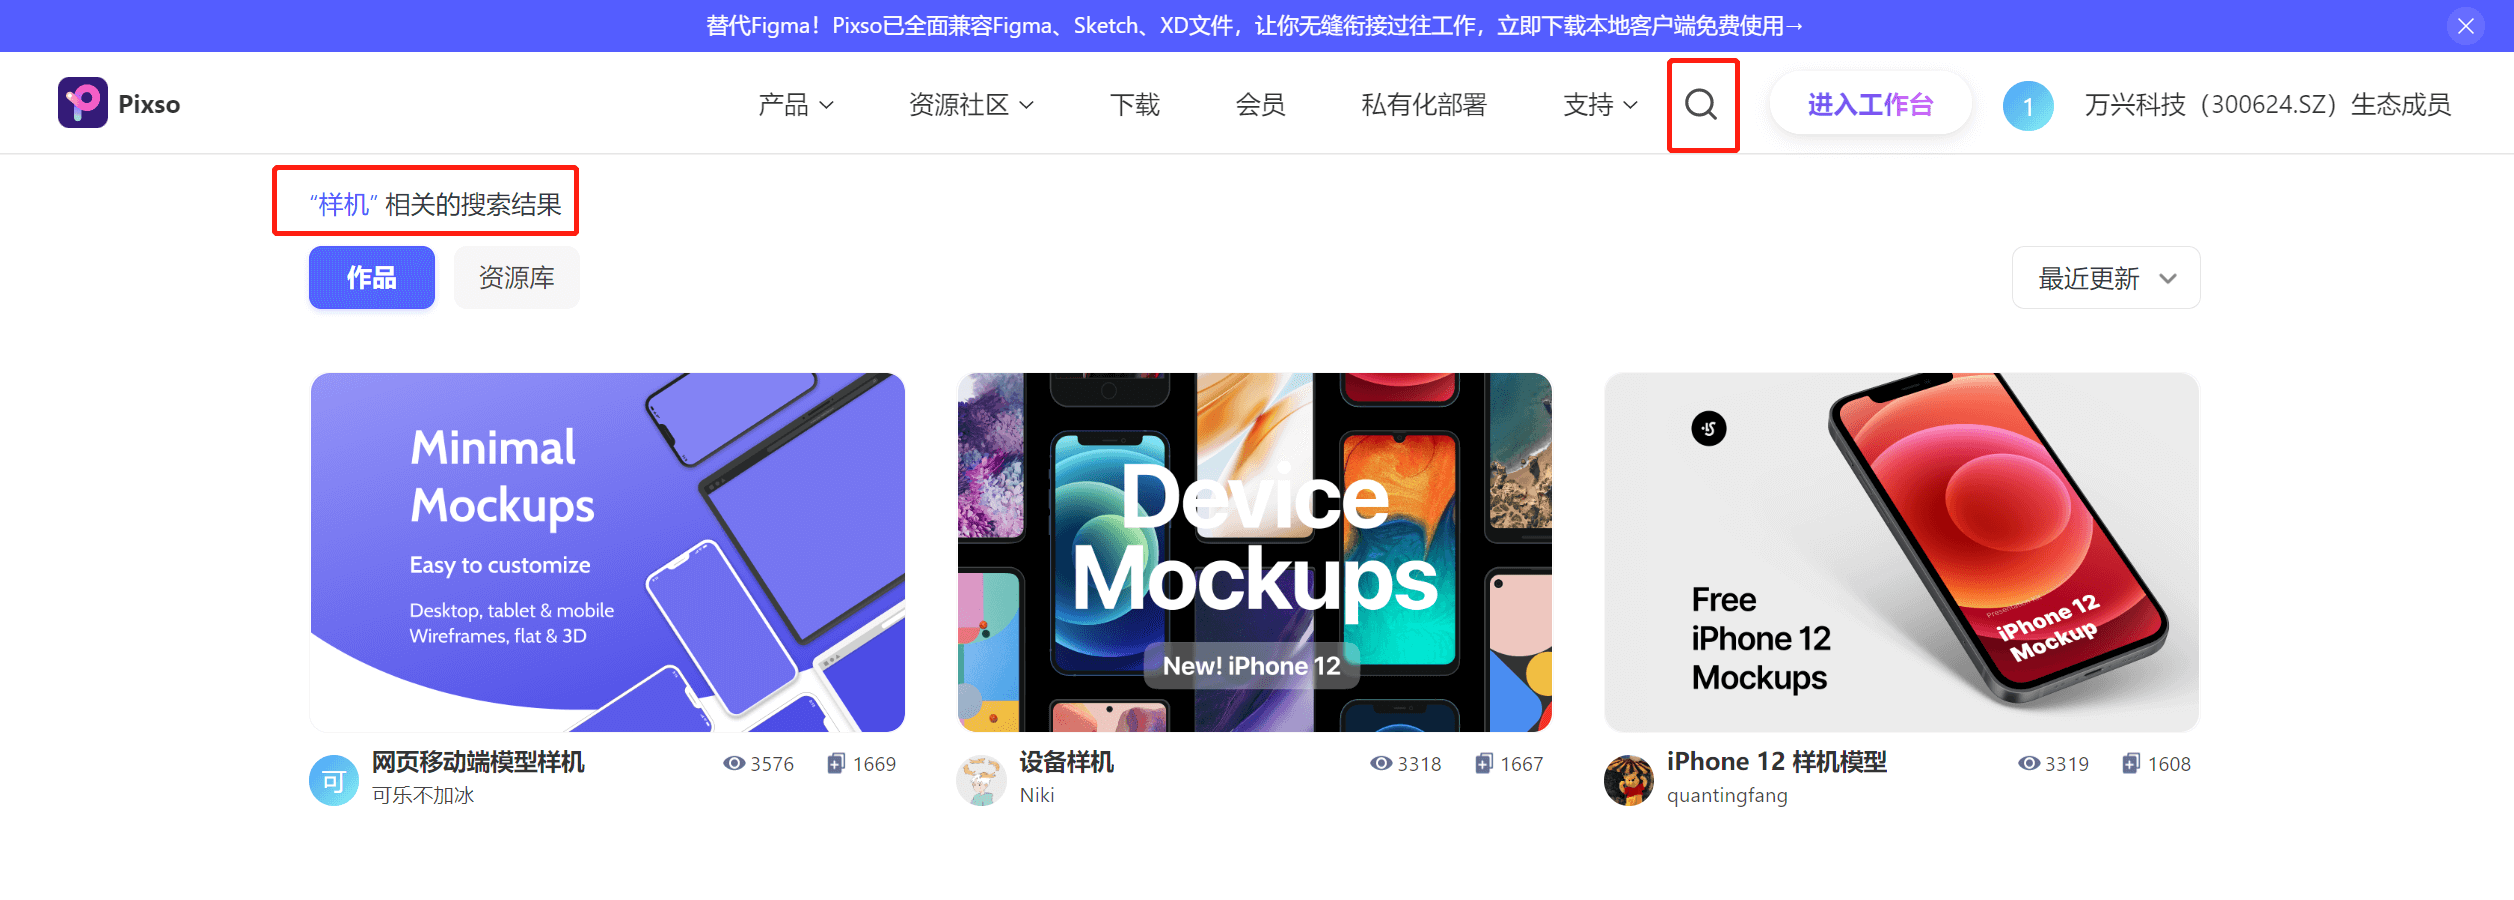2514x900 pixels.
Task: Open 设备样机 title
Action: pos(1066,762)
